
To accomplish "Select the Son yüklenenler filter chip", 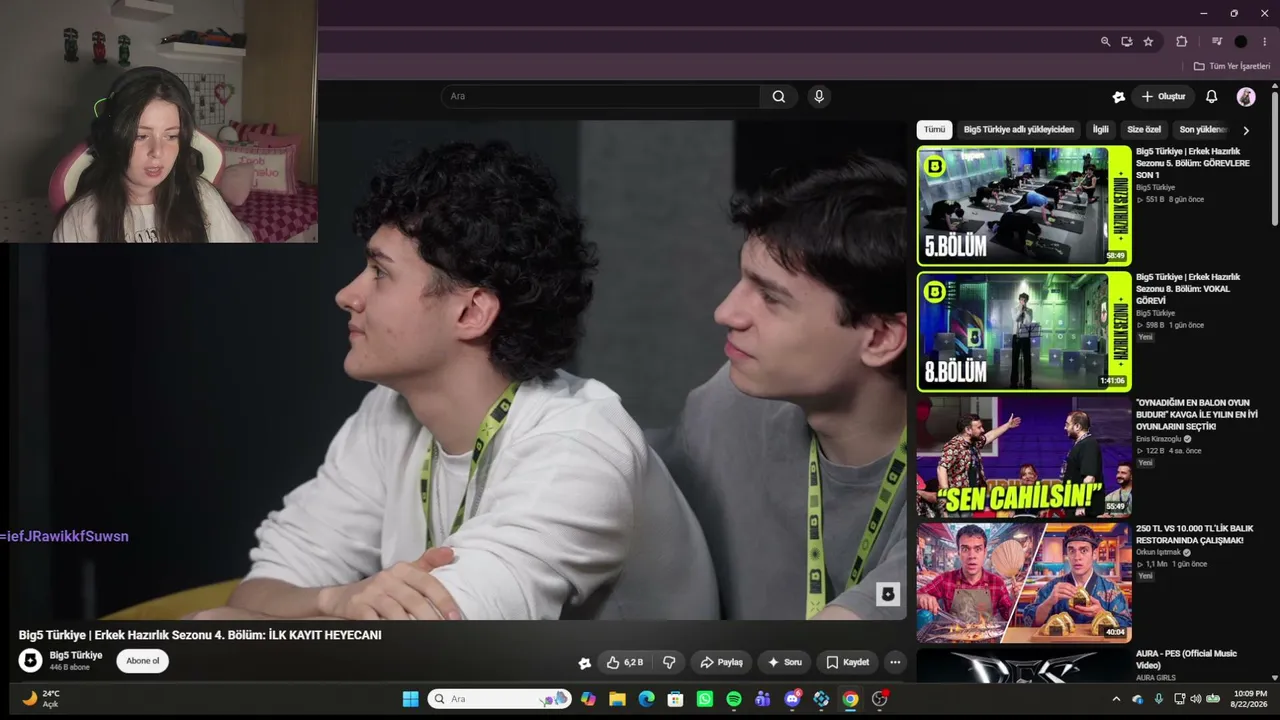I will pyautogui.click(x=1203, y=130).
